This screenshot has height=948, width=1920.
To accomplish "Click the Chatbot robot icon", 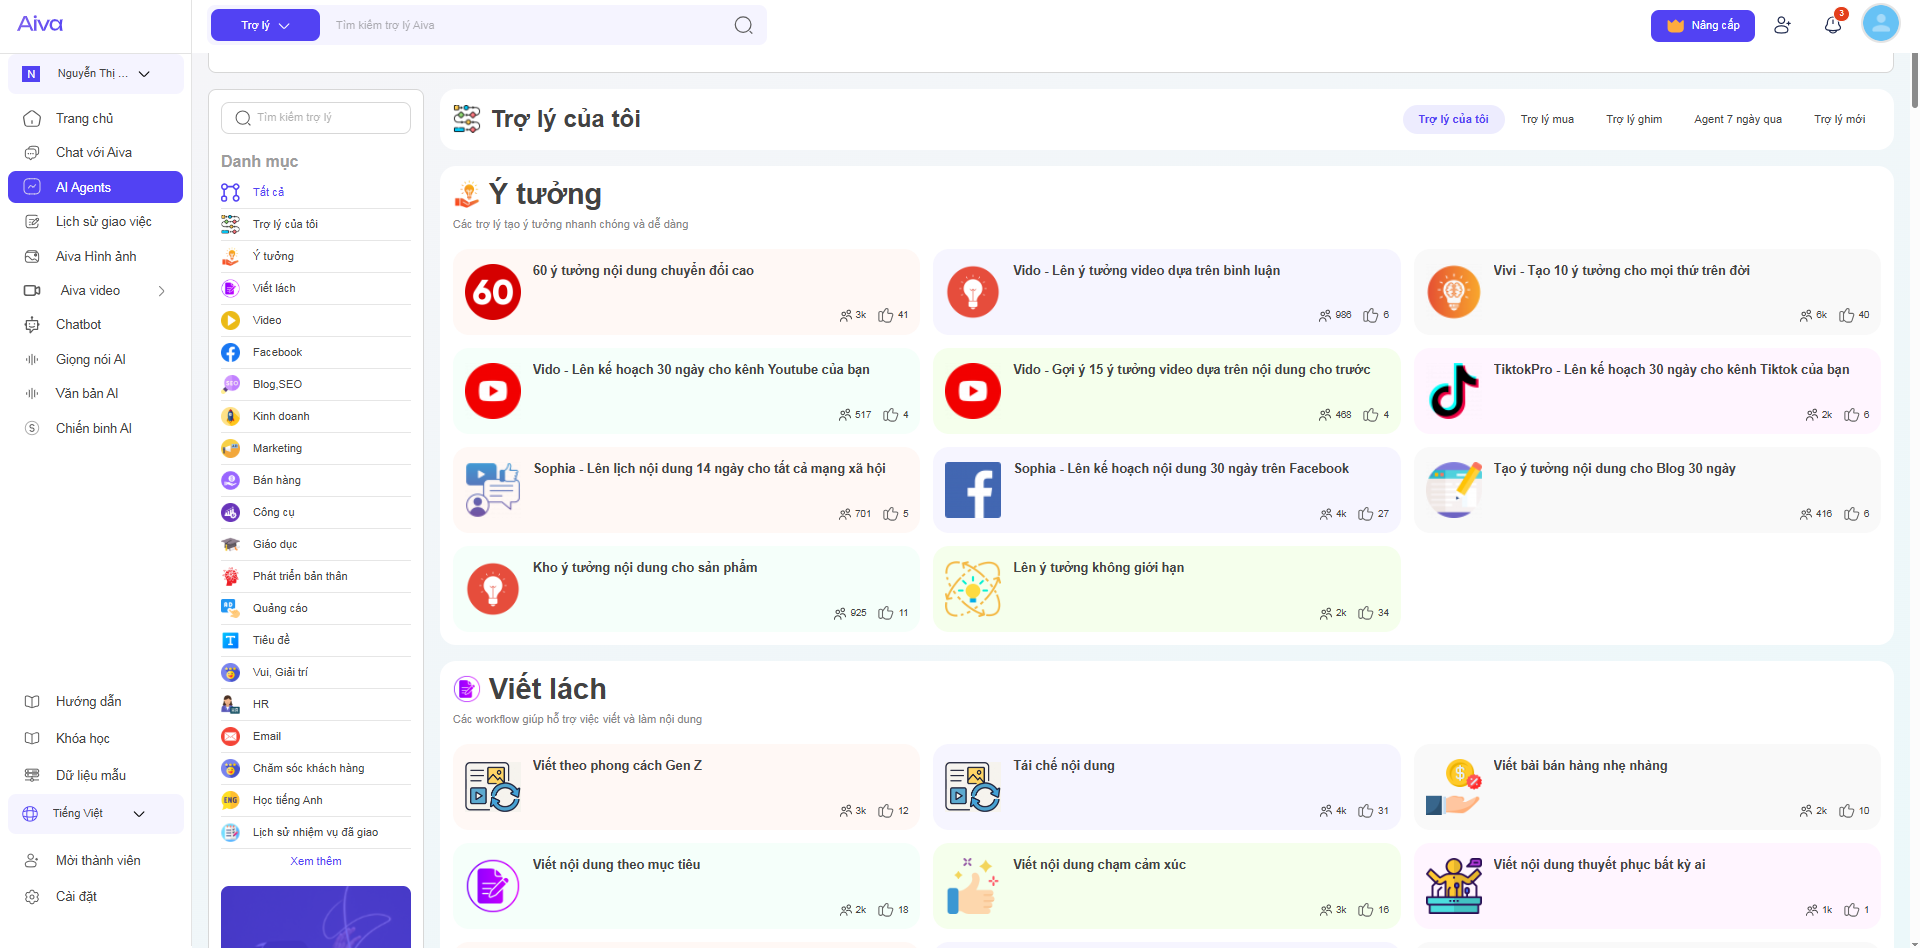I will pos(32,325).
